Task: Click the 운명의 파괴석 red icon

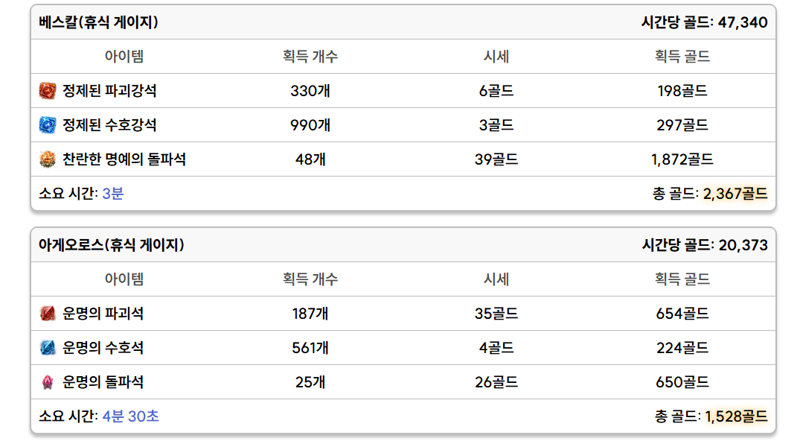Action: pyautogui.click(x=47, y=313)
